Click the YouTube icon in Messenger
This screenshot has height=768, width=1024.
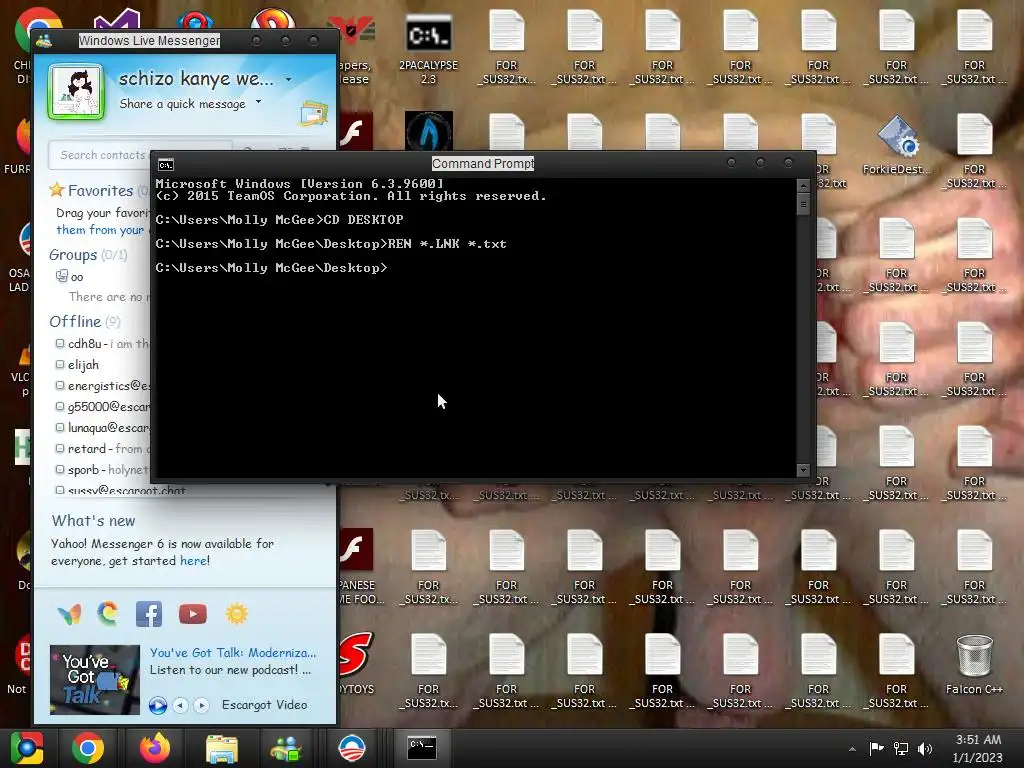point(193,614)
